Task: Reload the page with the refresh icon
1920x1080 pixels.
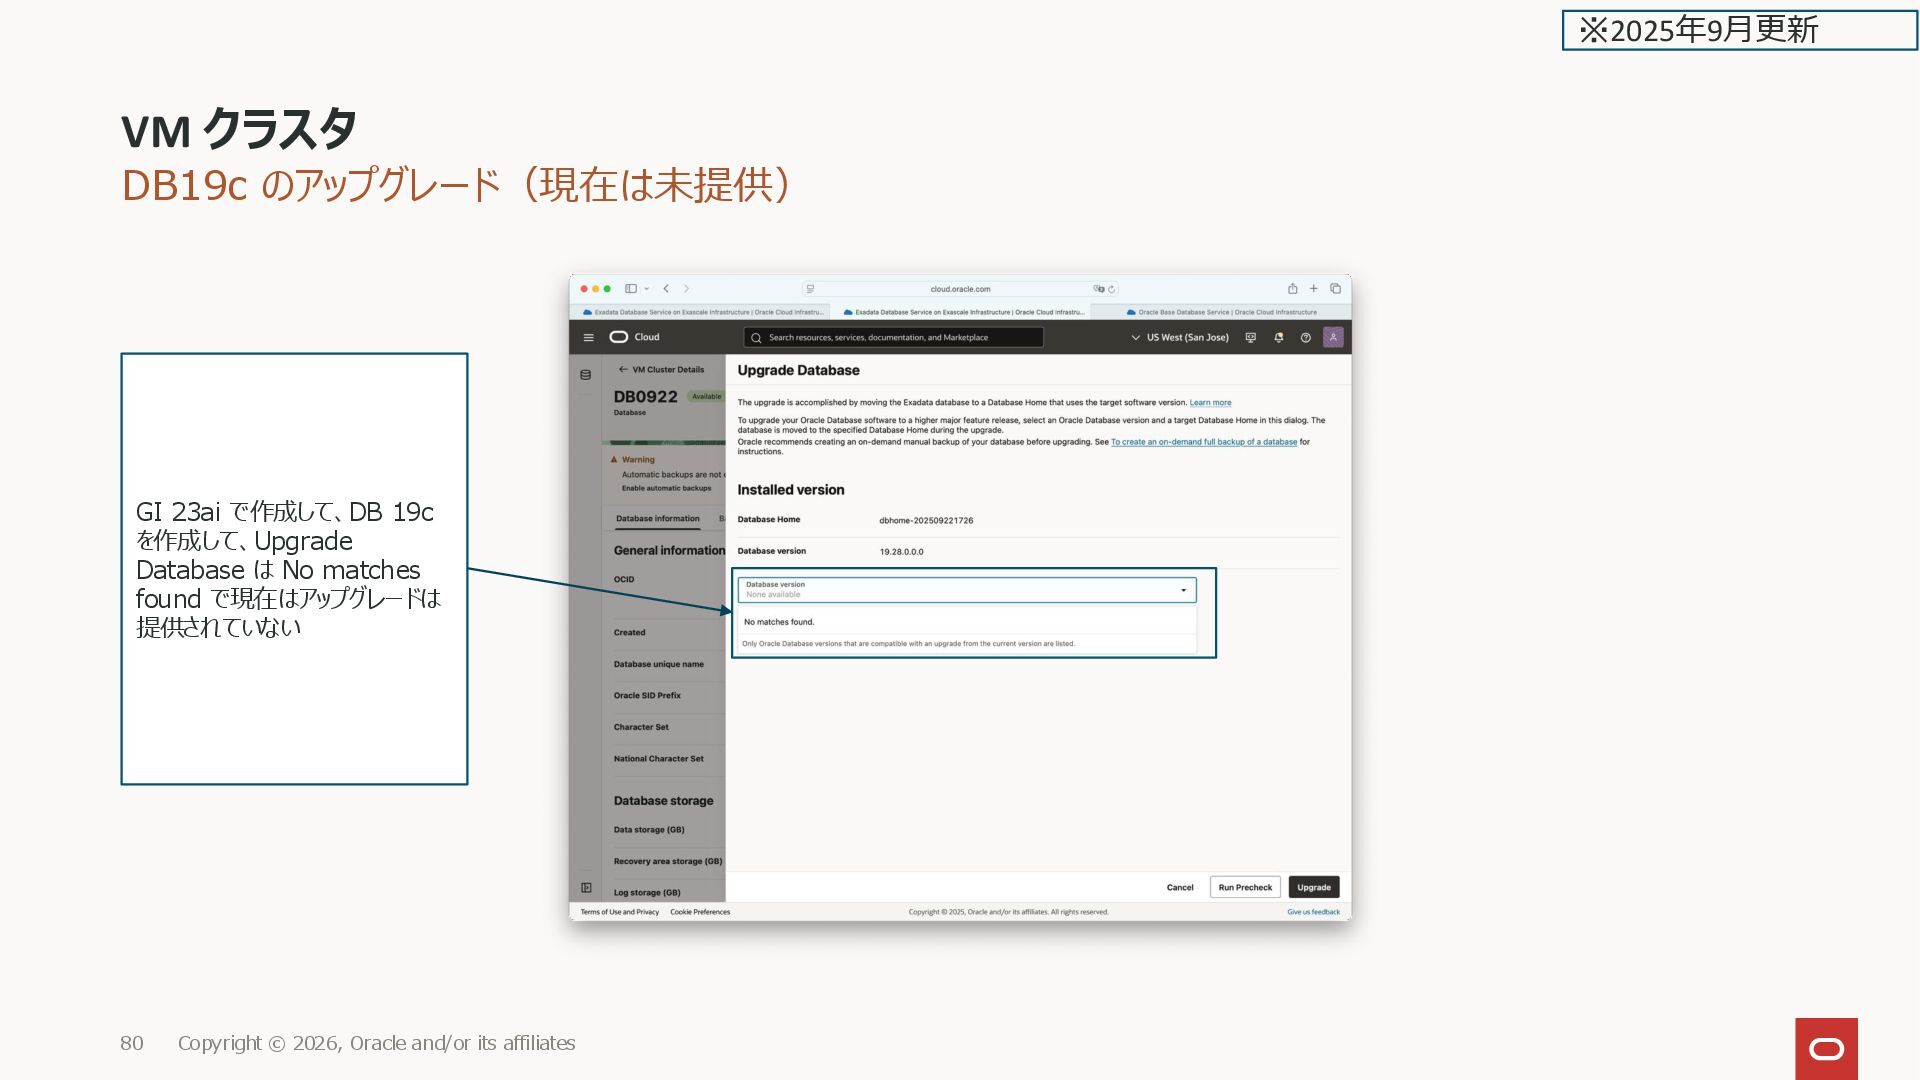Action: (1111, 289)
